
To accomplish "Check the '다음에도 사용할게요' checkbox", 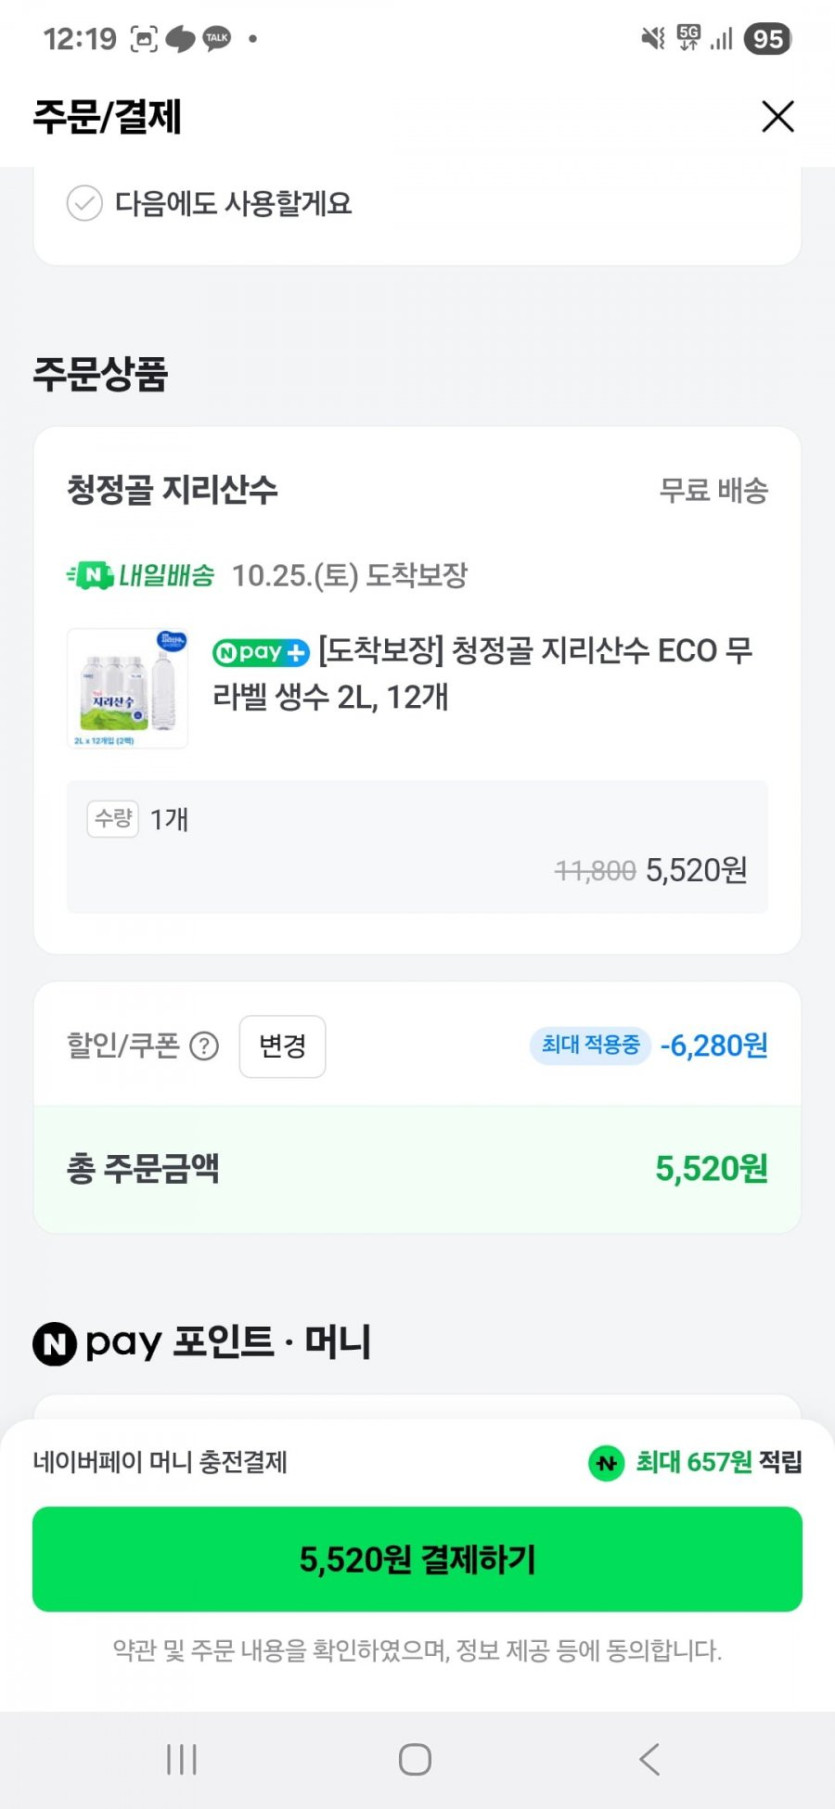I will 85,203.
